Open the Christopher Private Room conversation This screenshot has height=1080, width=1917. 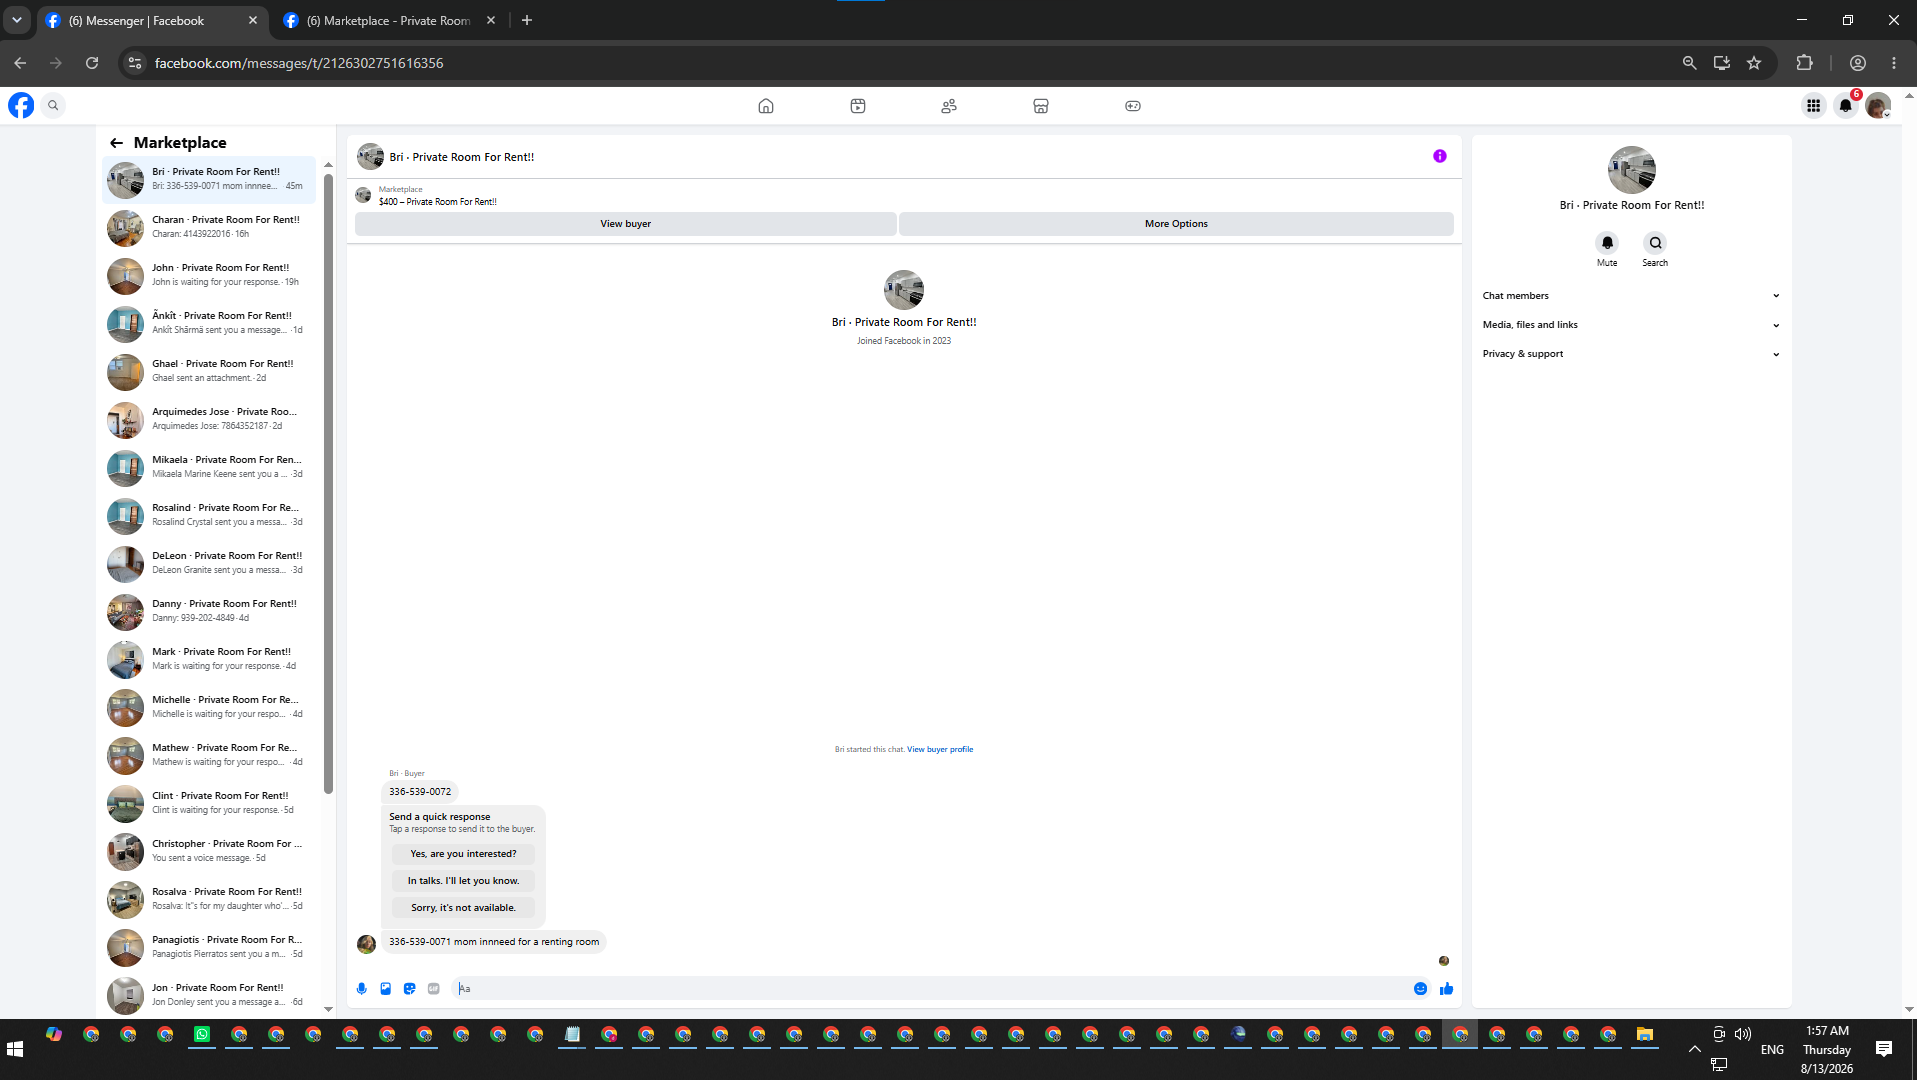(x=209, y=851)
